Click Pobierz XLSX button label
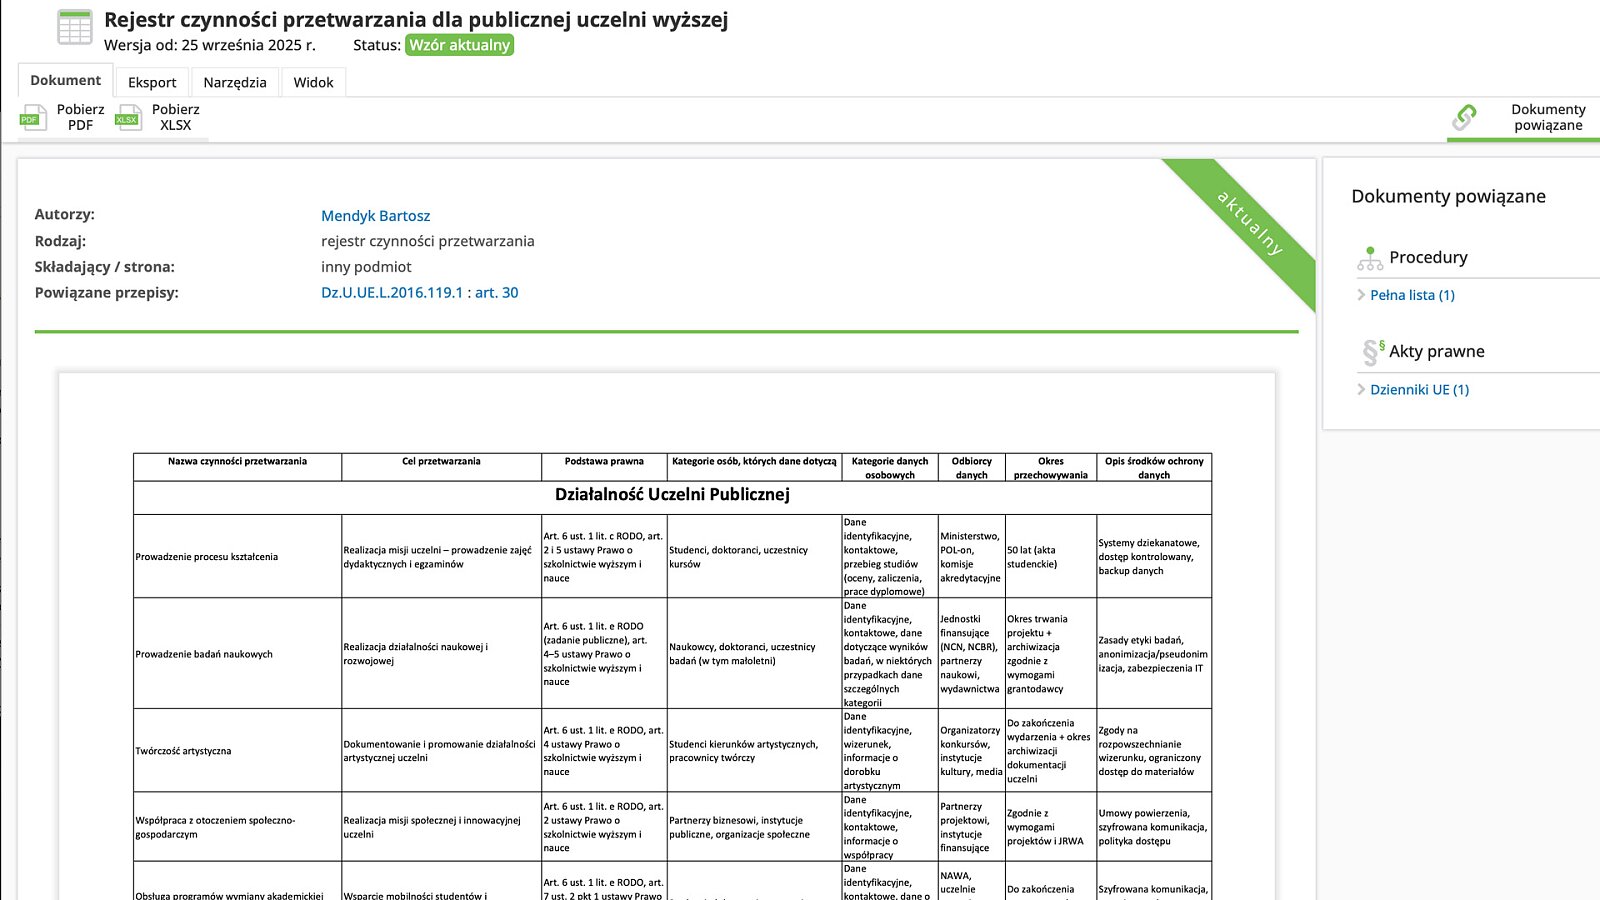 click(x=175, y=117)
